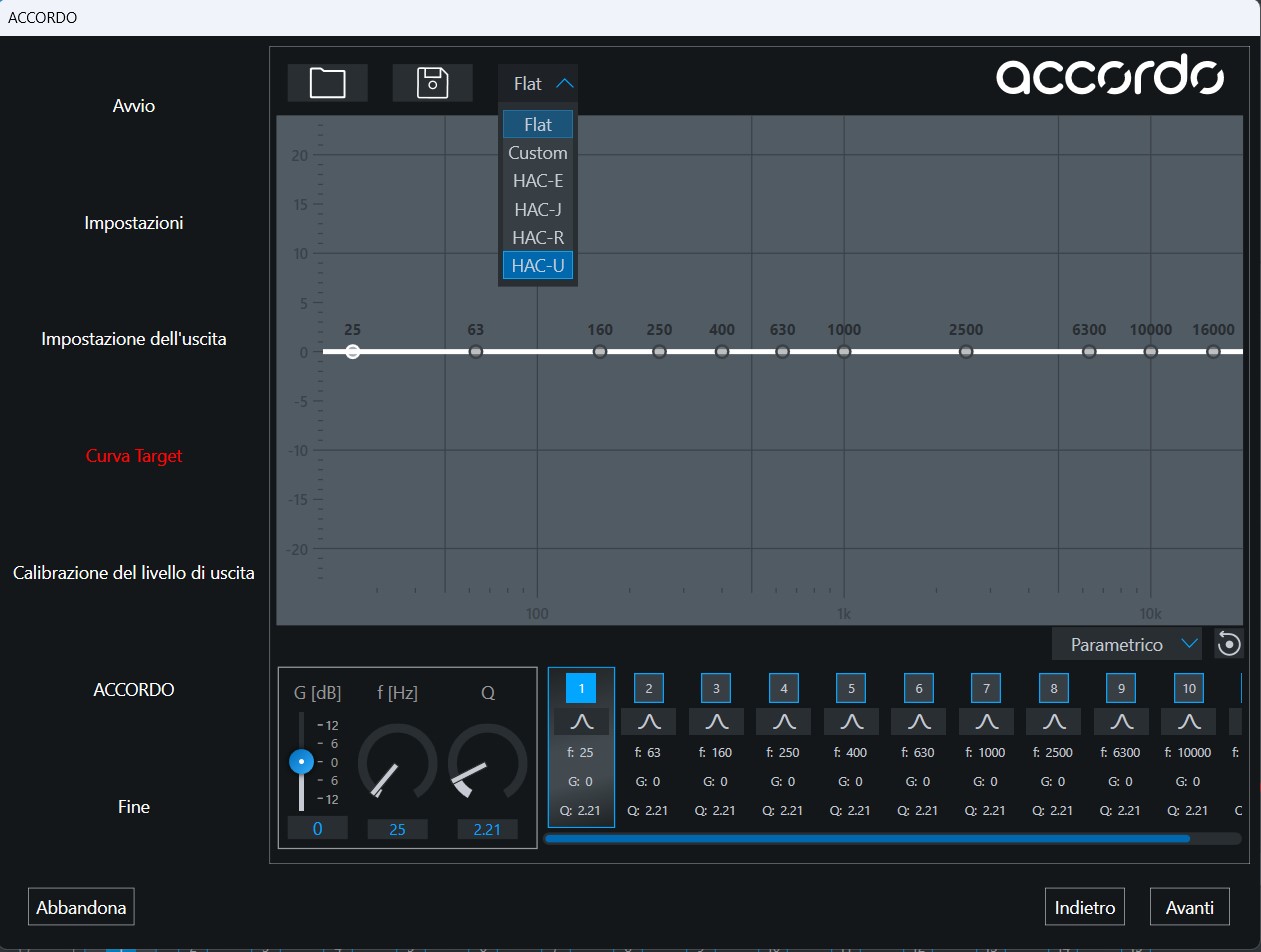Viewport: 1261px width, 952px height.
Task: Pick the HAC-U curve preset
Action: point(538,265)
